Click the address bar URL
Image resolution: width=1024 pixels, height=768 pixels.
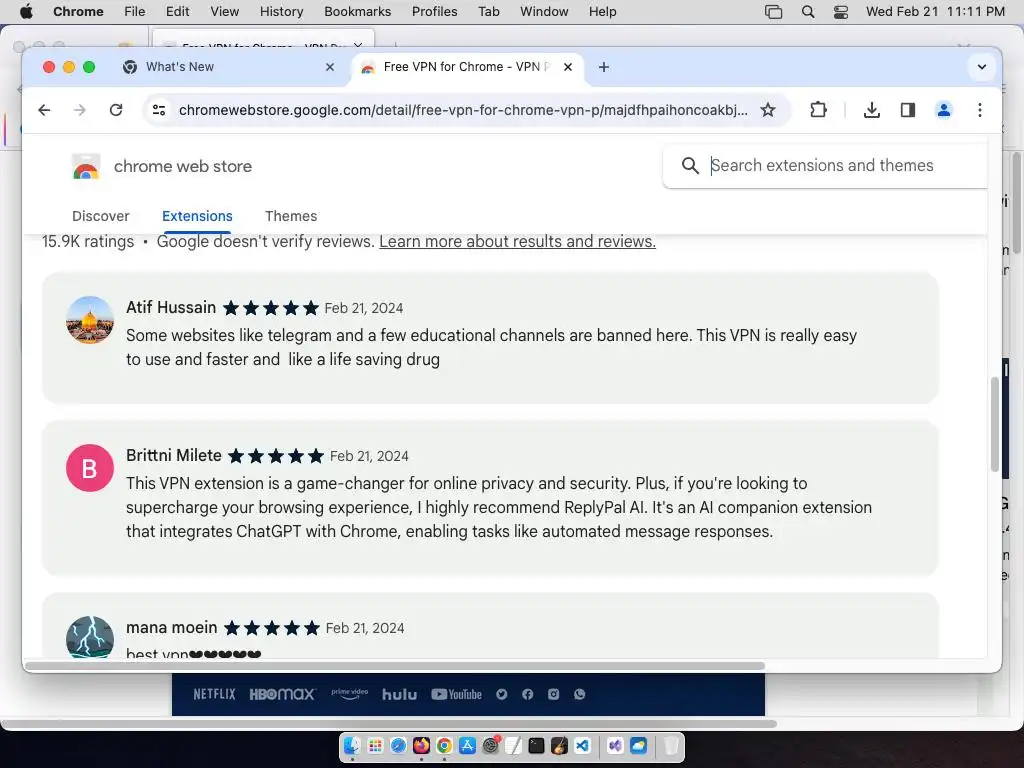pyautogui.click(x=463, y=110)
